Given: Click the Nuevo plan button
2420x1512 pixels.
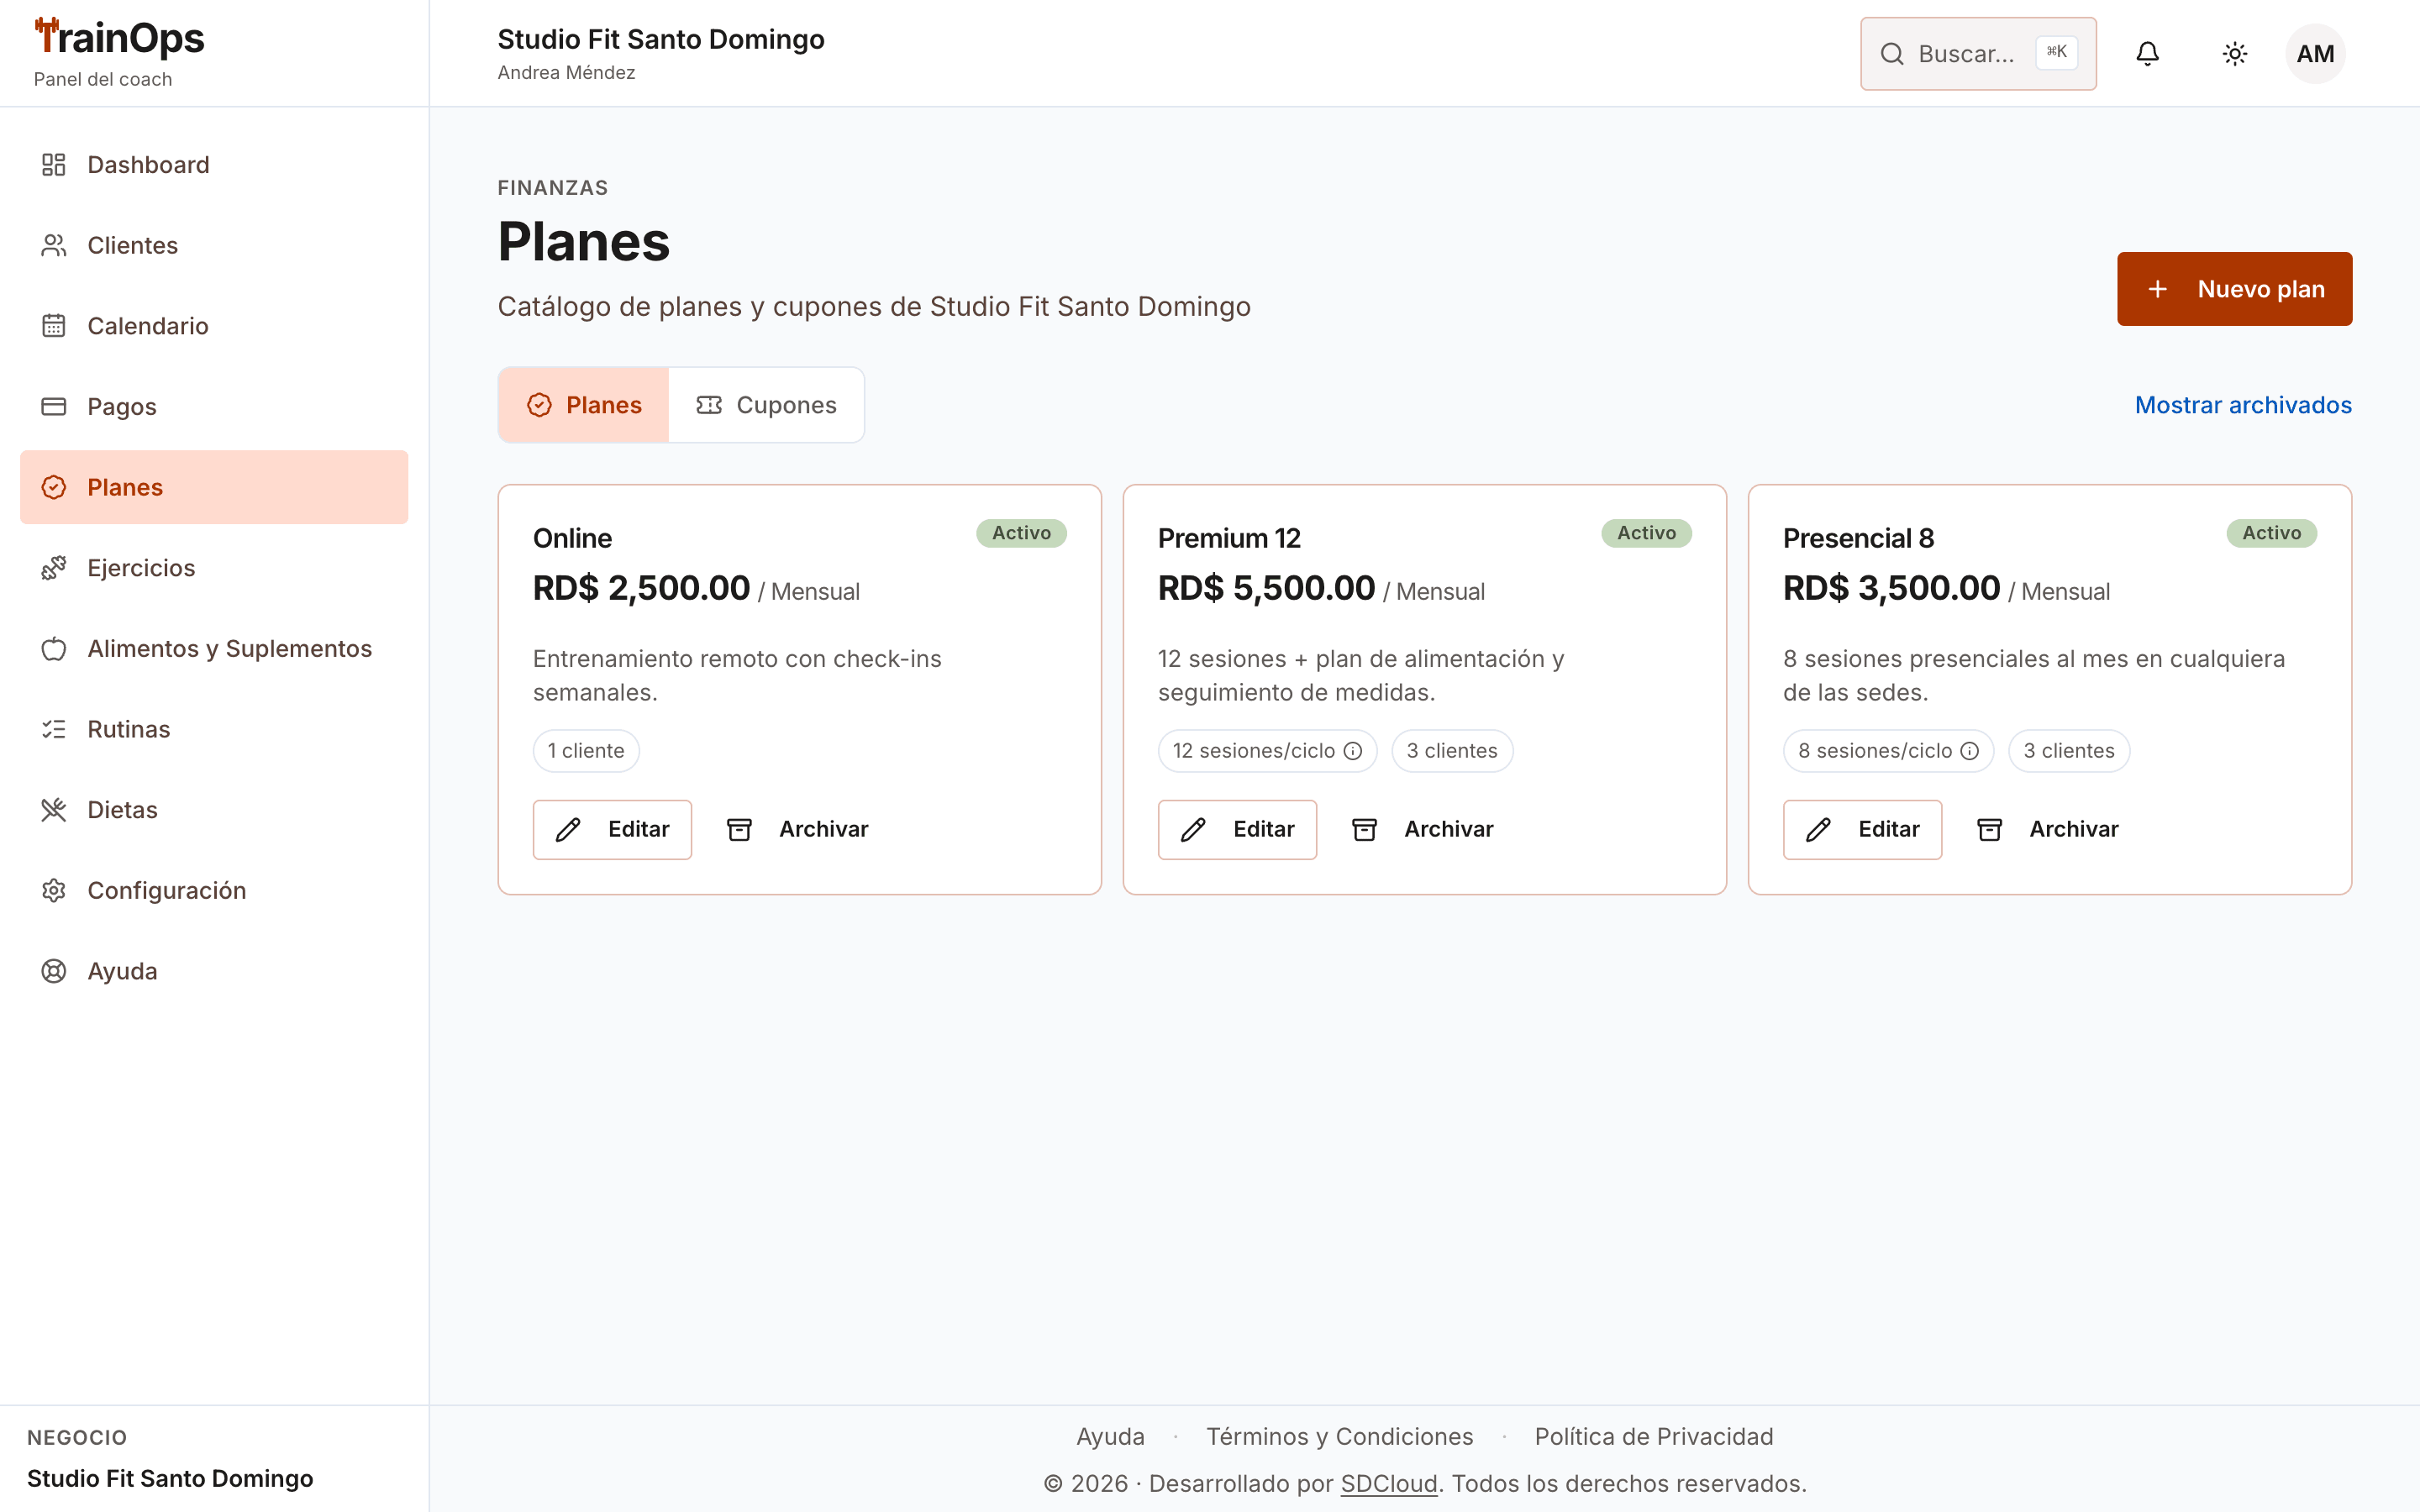Looking at the screenshot, I should tap(2234, 289).
